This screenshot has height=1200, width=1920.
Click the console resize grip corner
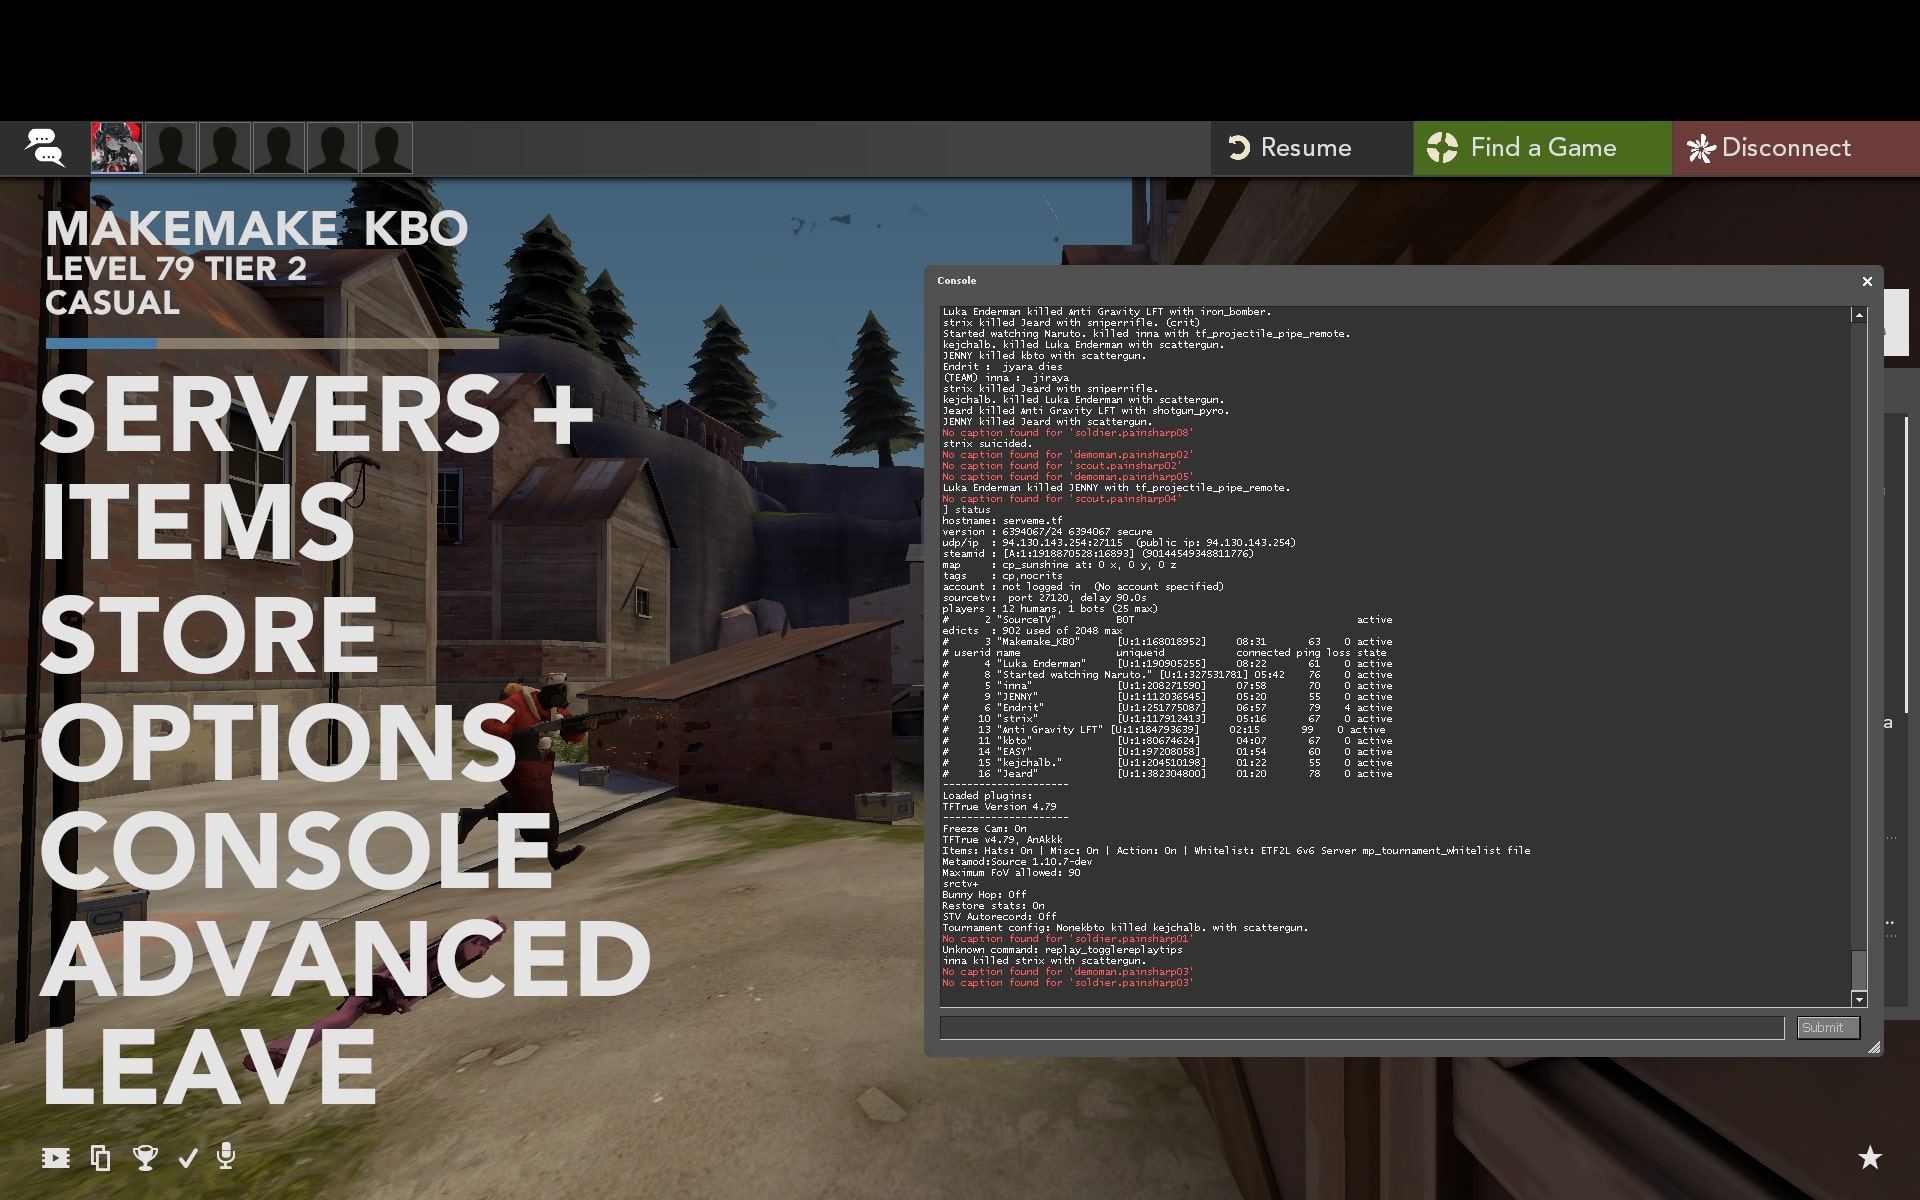click(1874, 1047)
